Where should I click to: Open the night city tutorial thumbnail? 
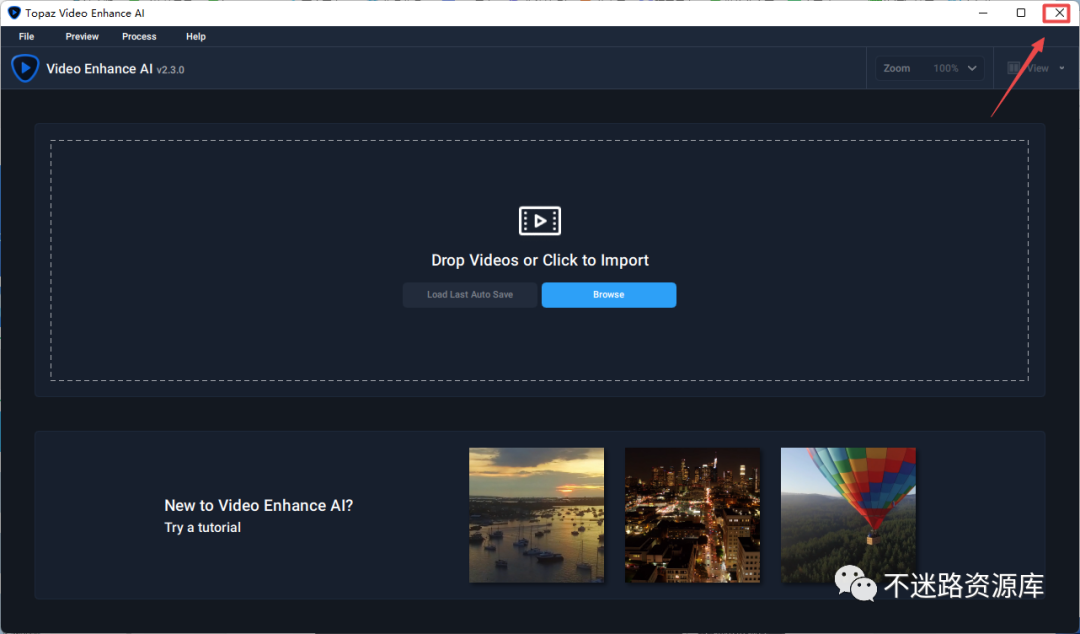click(692, 515)
